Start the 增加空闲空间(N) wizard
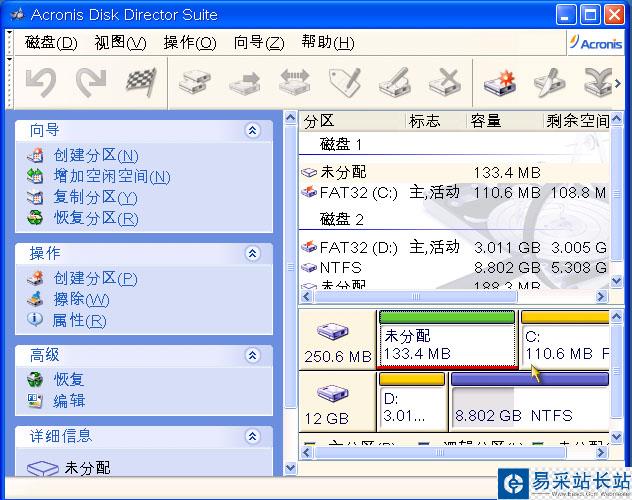This screenshot has width=632, height=500. (x=112, y=176)
